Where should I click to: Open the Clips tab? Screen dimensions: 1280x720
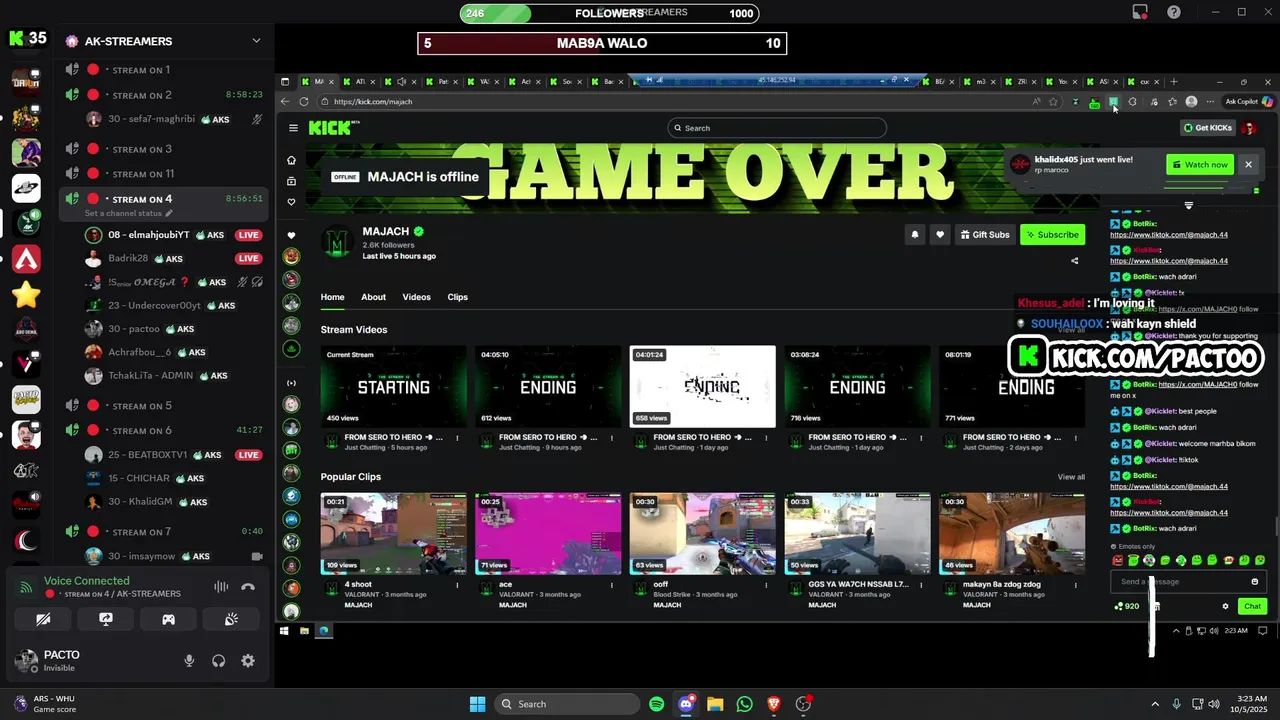pos(457,297)
